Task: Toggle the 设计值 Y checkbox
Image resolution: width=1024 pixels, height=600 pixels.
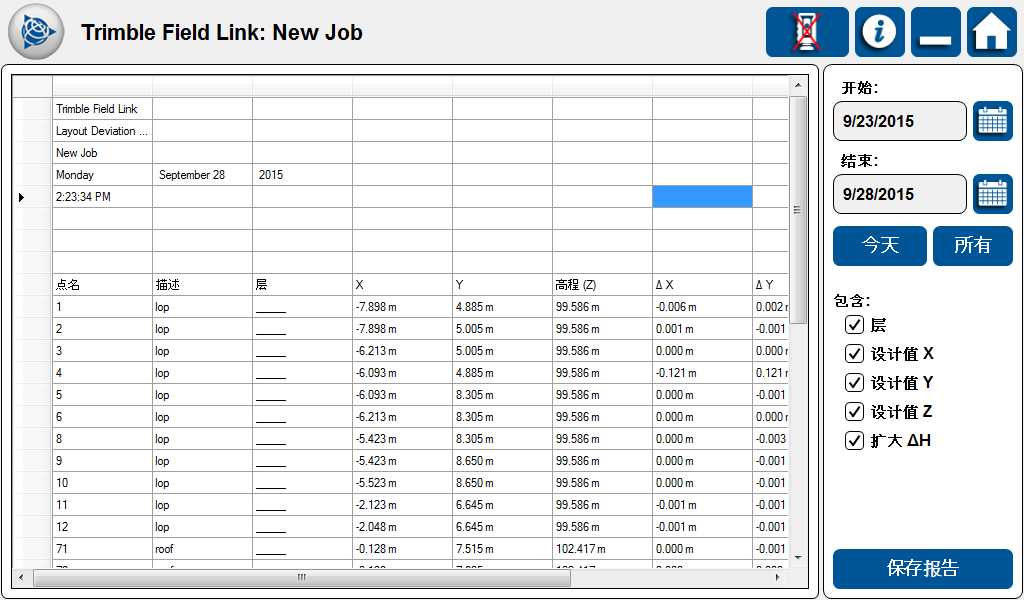Action: click(854, 382)
